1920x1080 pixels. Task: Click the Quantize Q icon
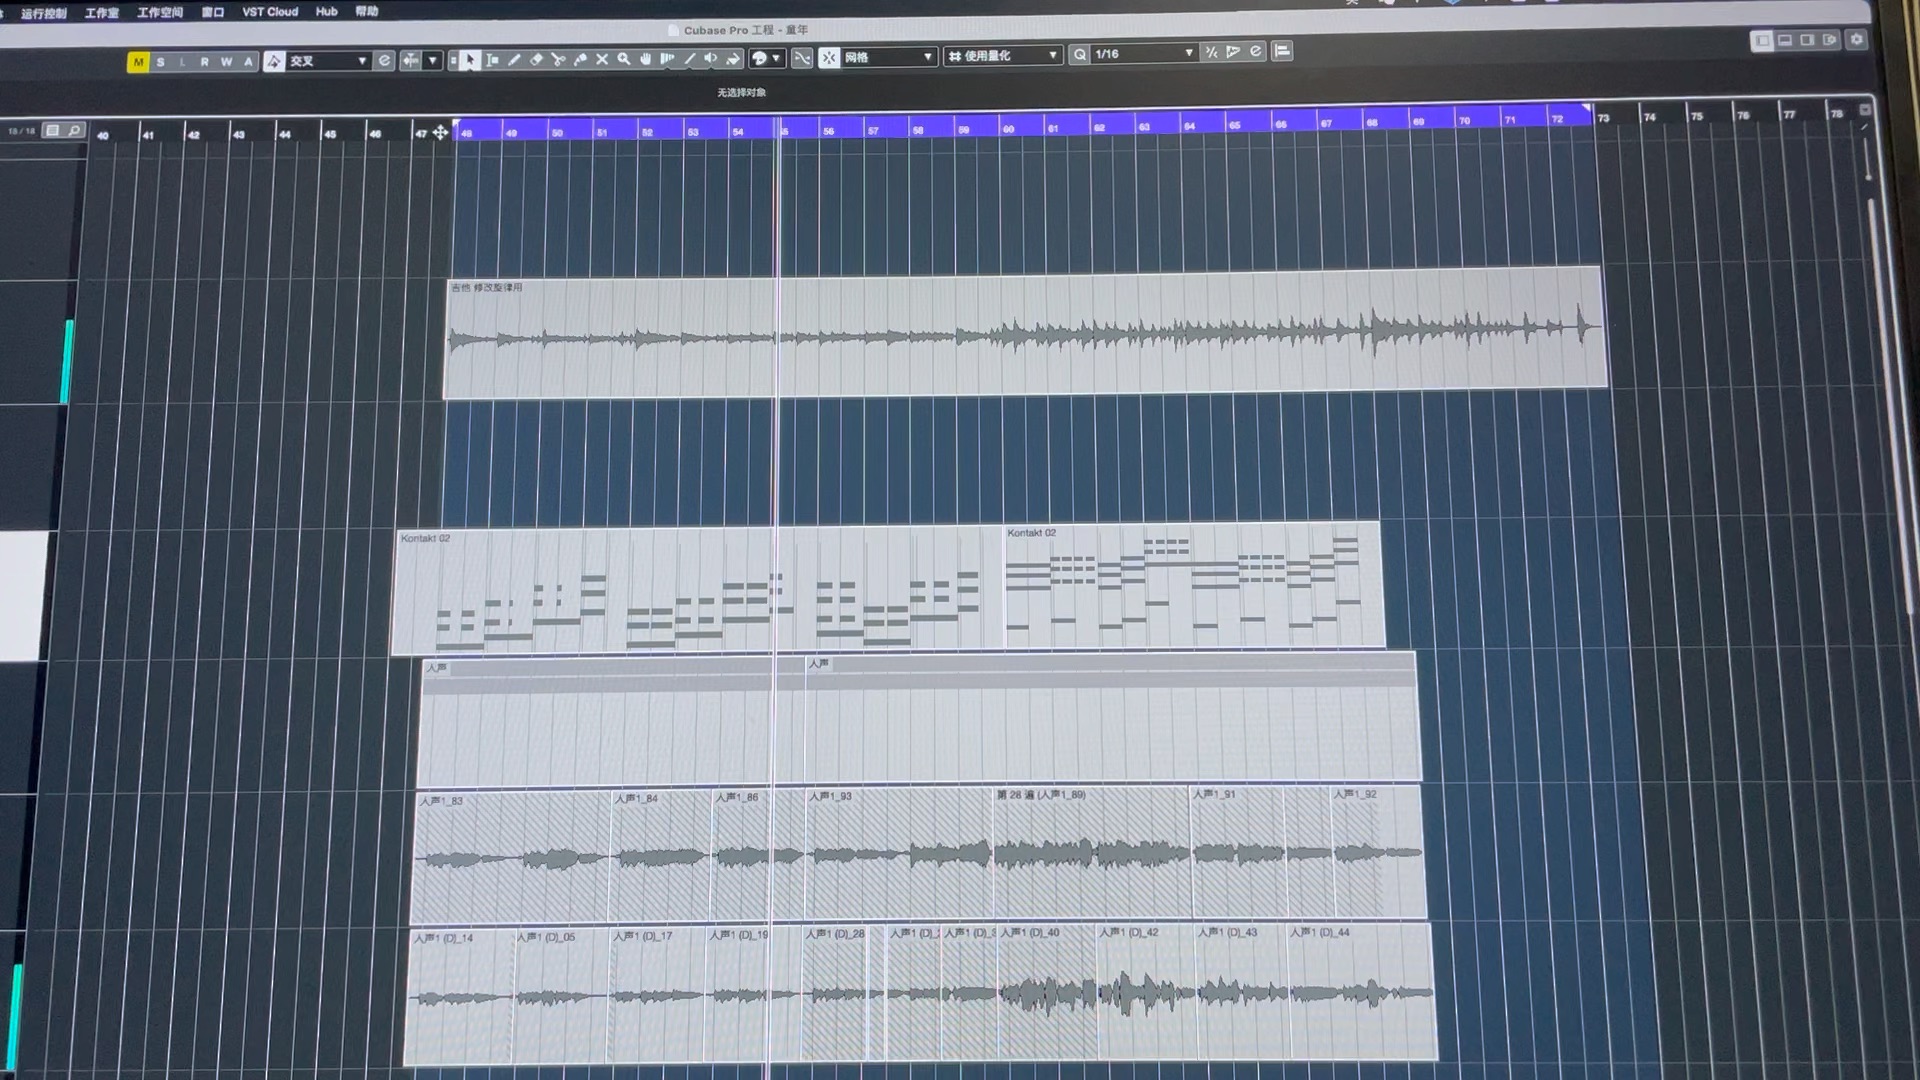[x=1079, y=54]
